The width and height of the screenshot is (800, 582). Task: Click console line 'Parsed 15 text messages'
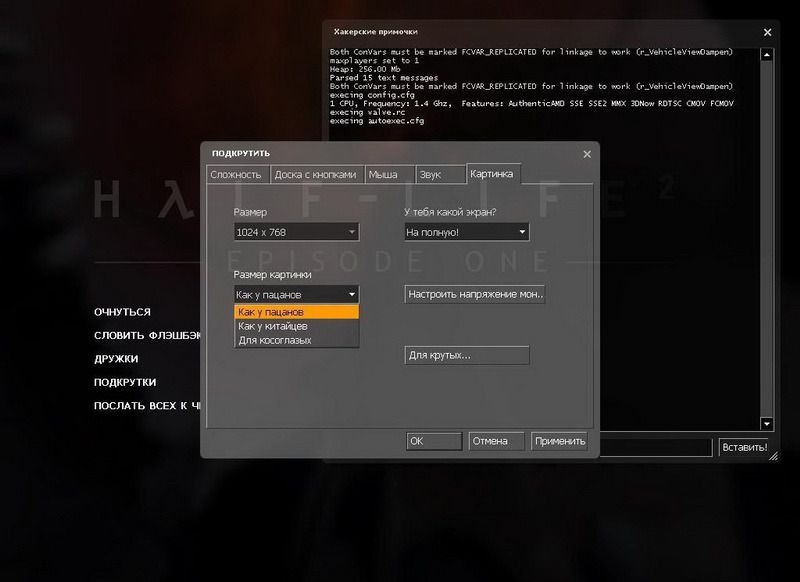pyautogui.click(x=384, y=78)
